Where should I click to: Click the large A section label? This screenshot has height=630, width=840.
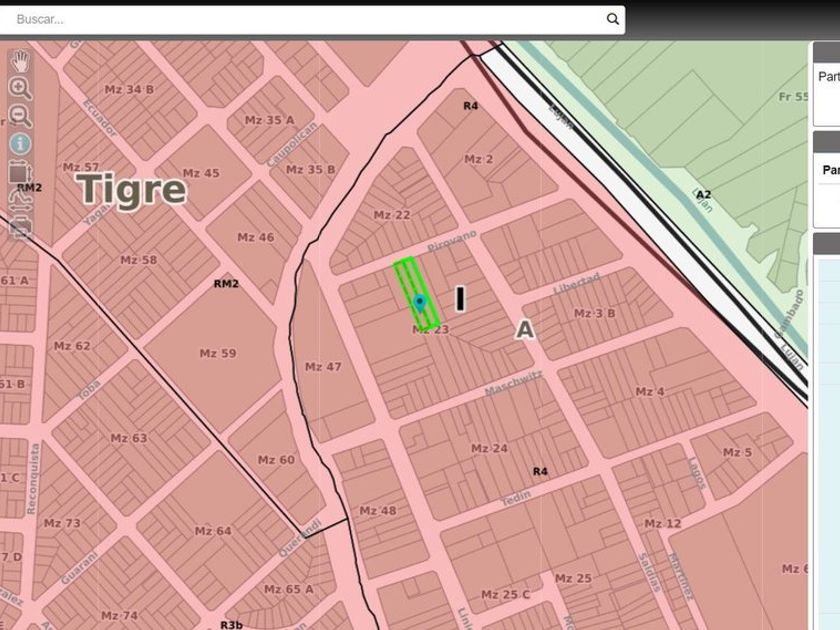click(525, 329)
